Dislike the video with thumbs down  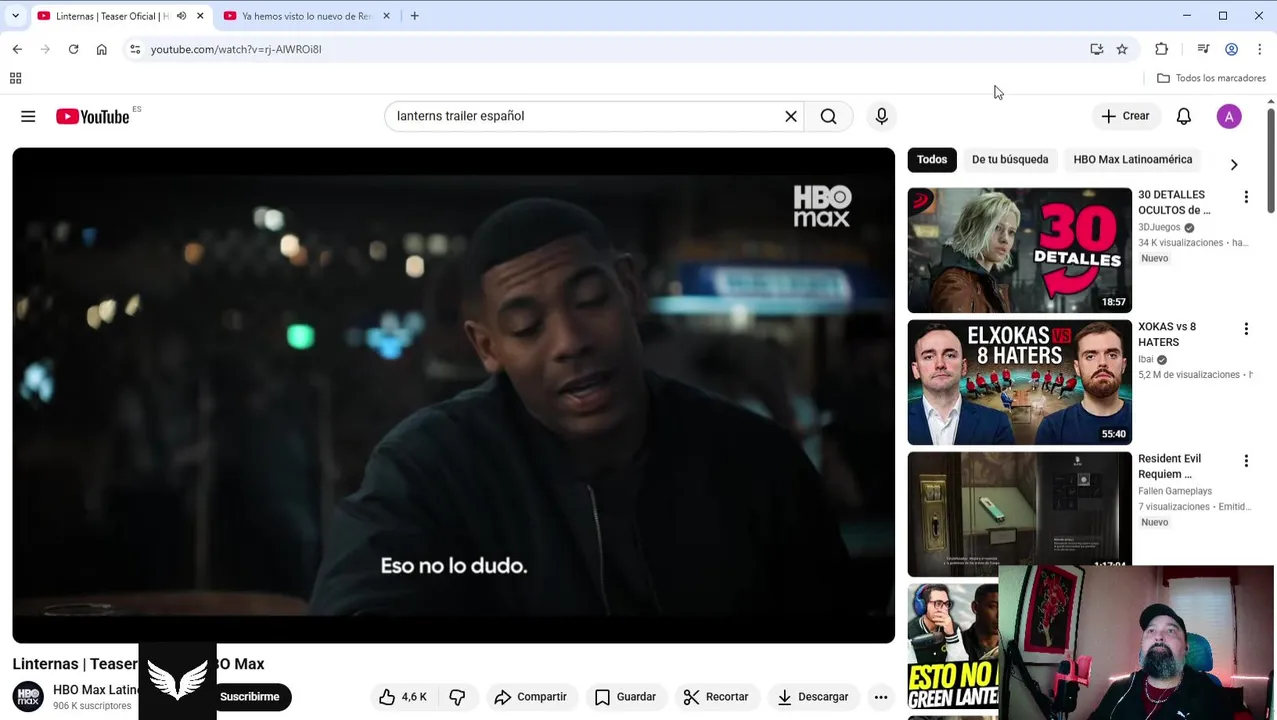458,697
